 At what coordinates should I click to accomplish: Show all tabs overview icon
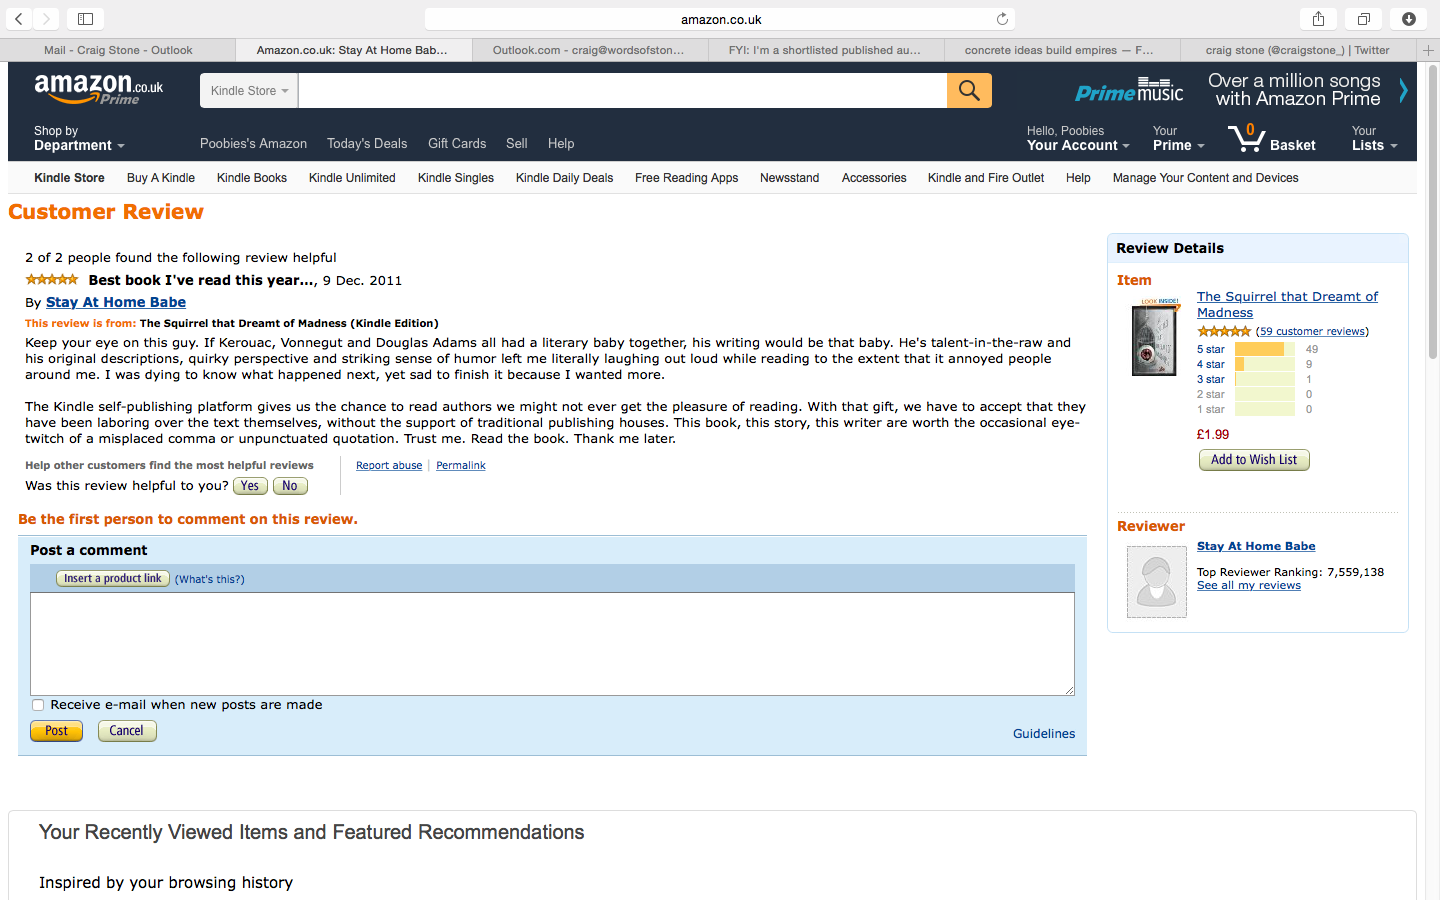(1364, 19)
